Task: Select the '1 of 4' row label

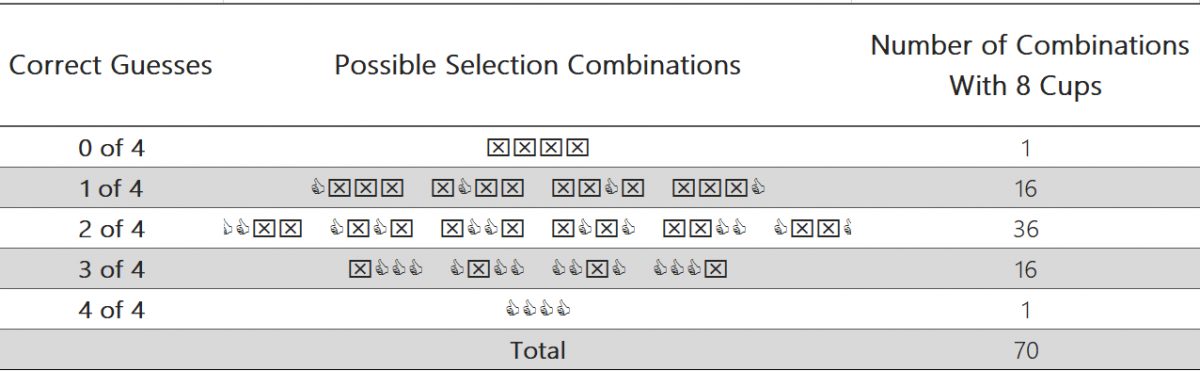Action: pyautogui.click(x=111, y=189)
